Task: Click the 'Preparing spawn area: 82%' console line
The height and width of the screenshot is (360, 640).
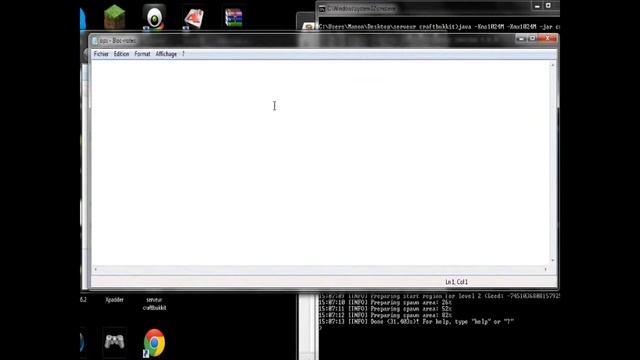Action: point(385,316)
